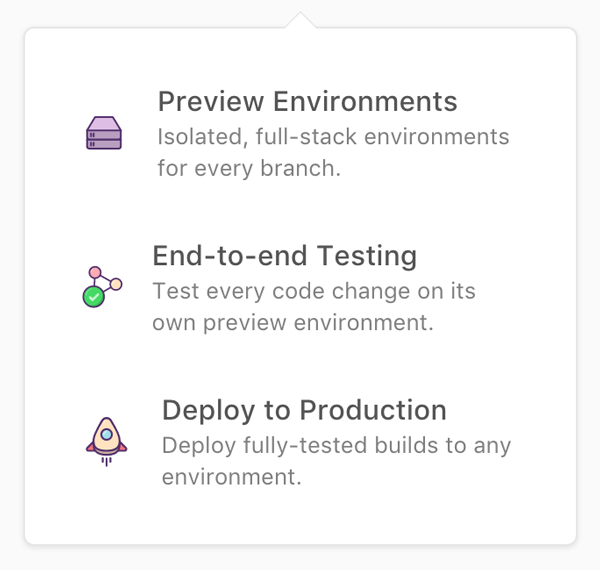Viewport: 600px width, 570px height.
Task: Click the rocket icon beside Deploy to Production
Action: 105,438
